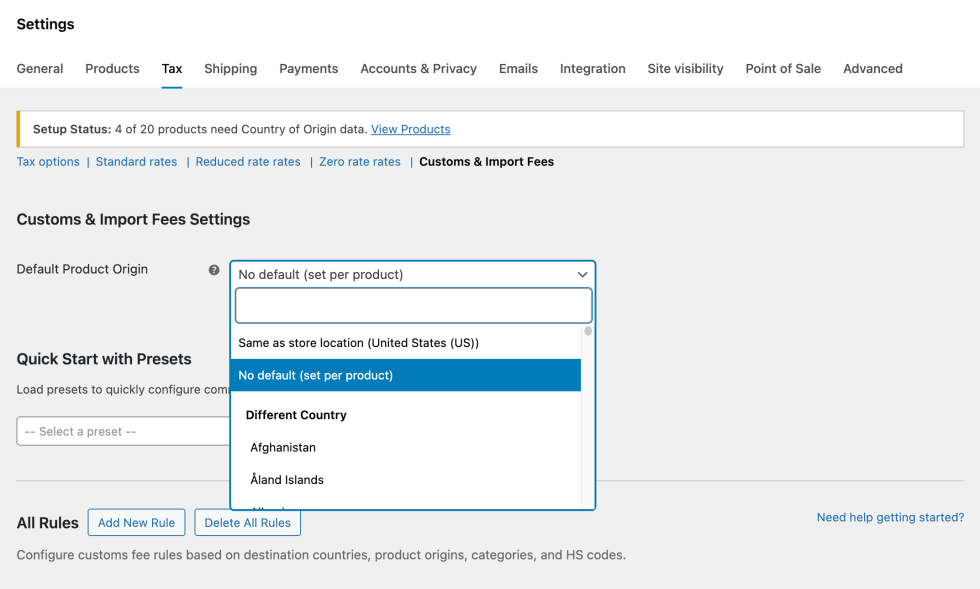Click the 'Customs & Import Fees Settings' heading
Image resolution: width=980 pixels, height=589 pixels.
[133, 219]
